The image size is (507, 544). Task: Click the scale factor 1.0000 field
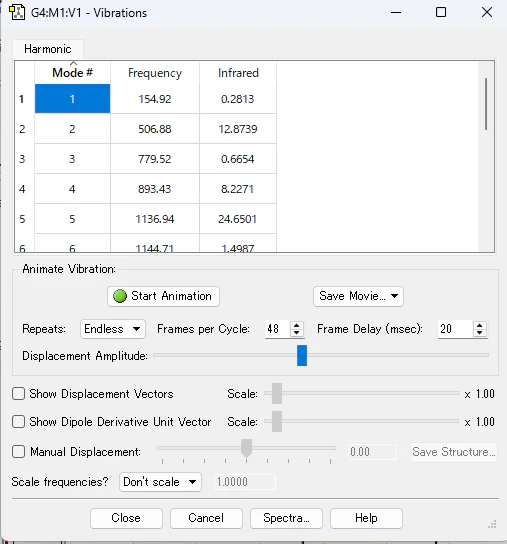coord(245,482)
